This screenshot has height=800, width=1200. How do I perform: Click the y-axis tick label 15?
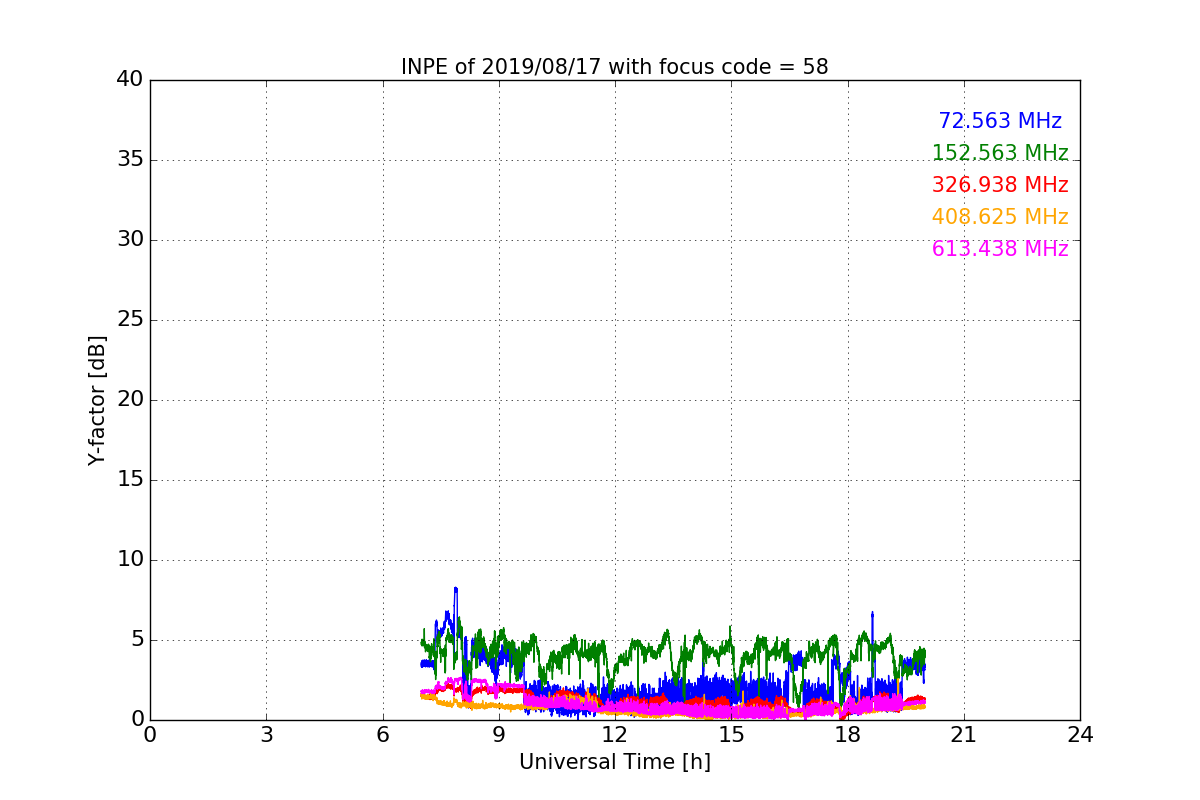130,480
